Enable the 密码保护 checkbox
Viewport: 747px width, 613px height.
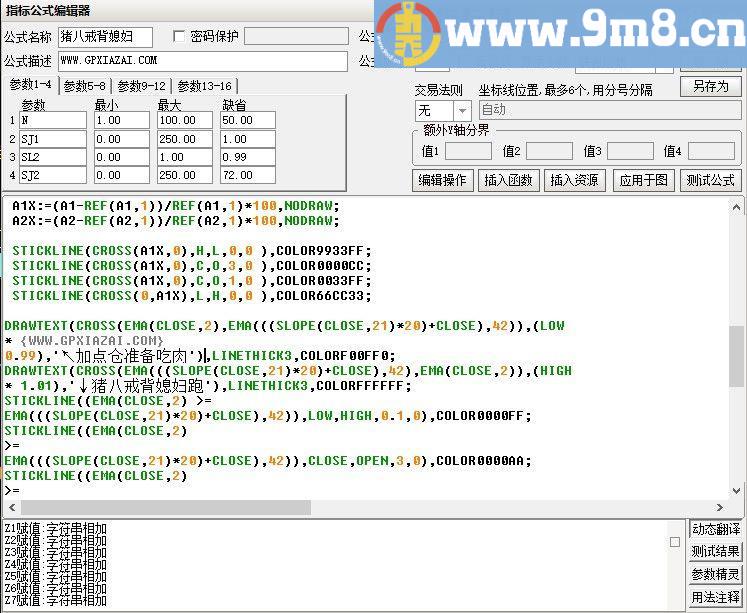pos(180,37)
